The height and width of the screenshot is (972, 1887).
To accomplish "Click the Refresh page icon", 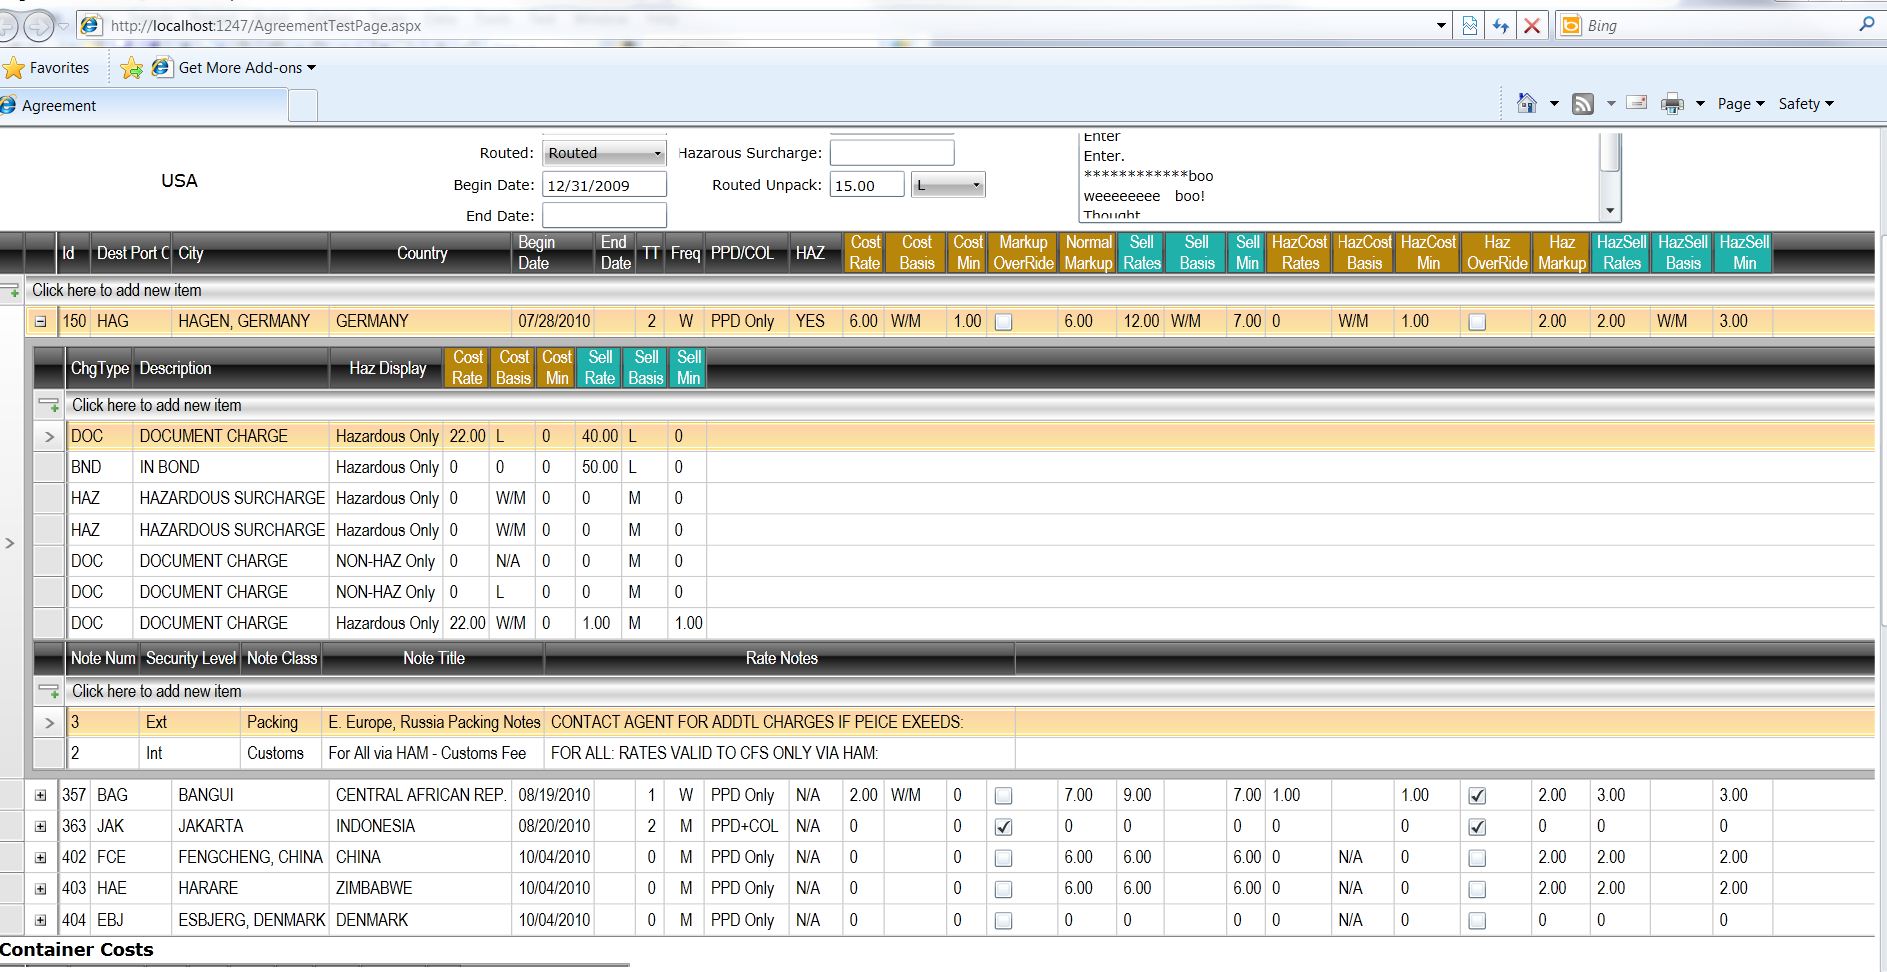I will coord(1501,26).
